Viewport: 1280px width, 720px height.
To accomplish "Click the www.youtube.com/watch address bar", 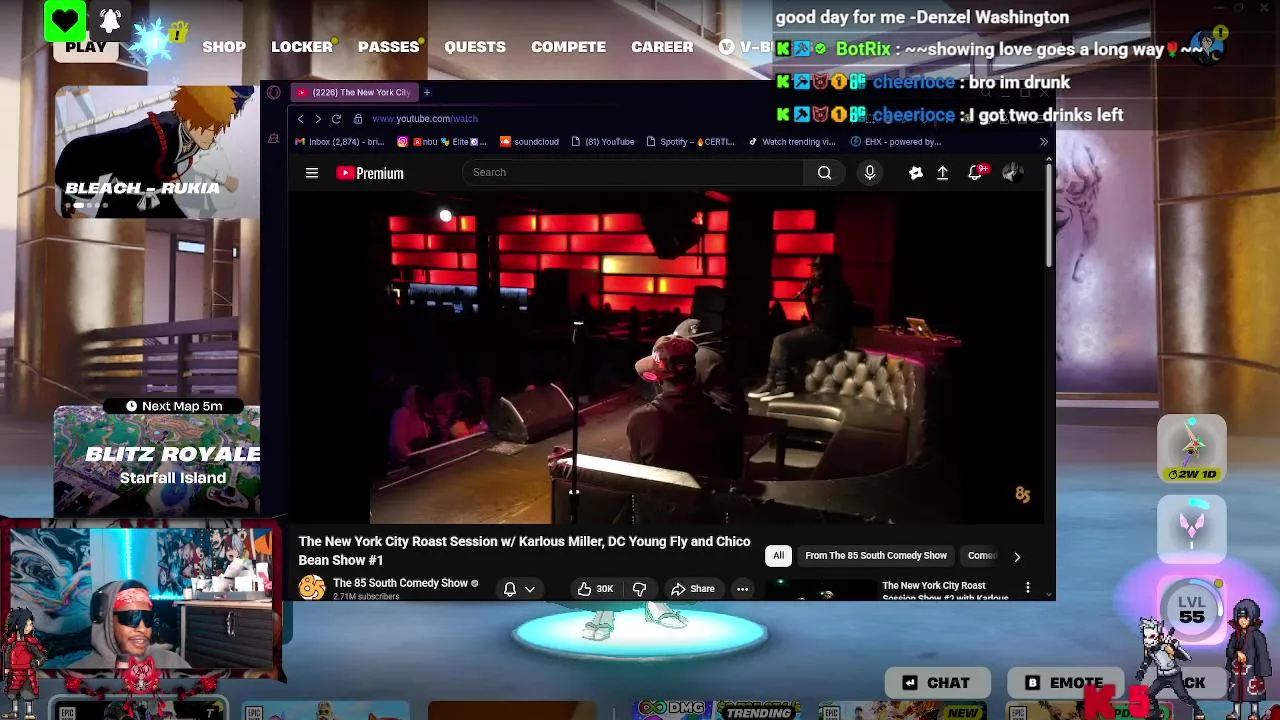I will point(425,118).
